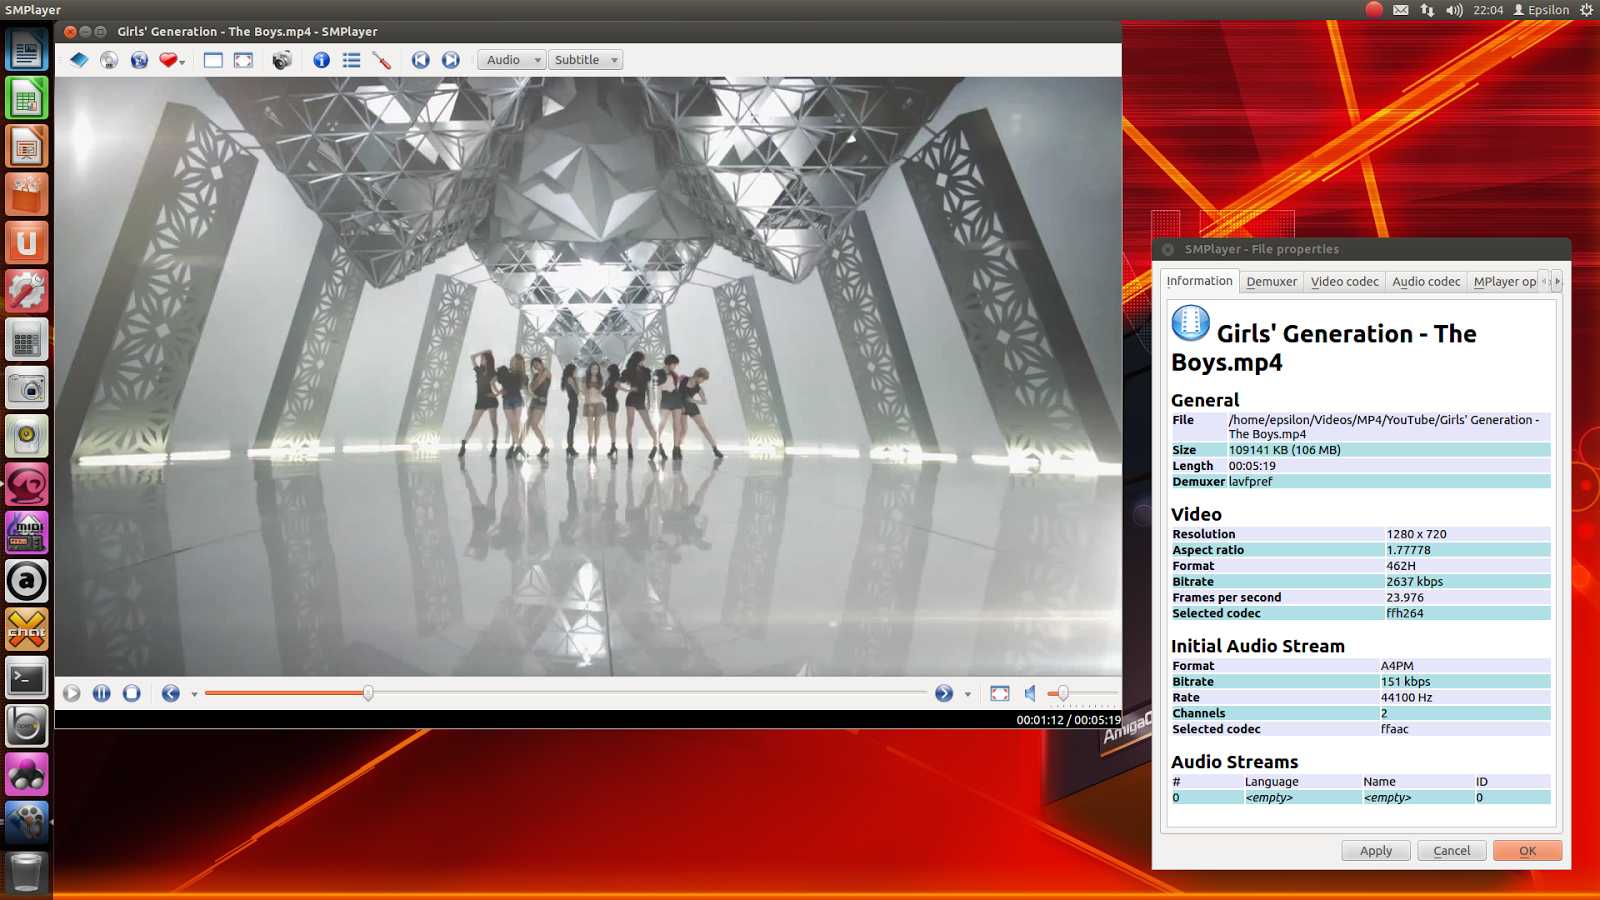Click the 22:04 clock in top panel
This screenshot has height=900, width=1600.
(x=1488, y=10)
